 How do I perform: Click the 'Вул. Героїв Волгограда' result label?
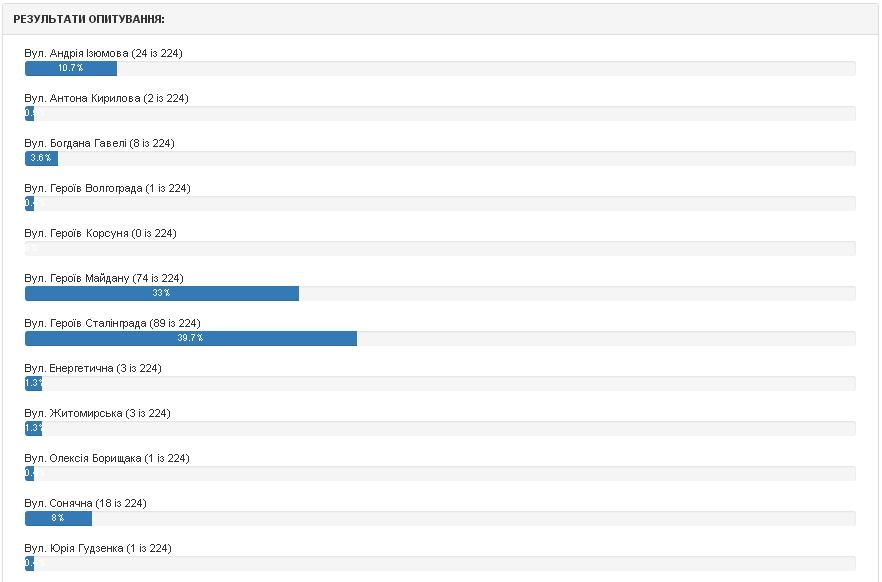(x=107, y=188)
